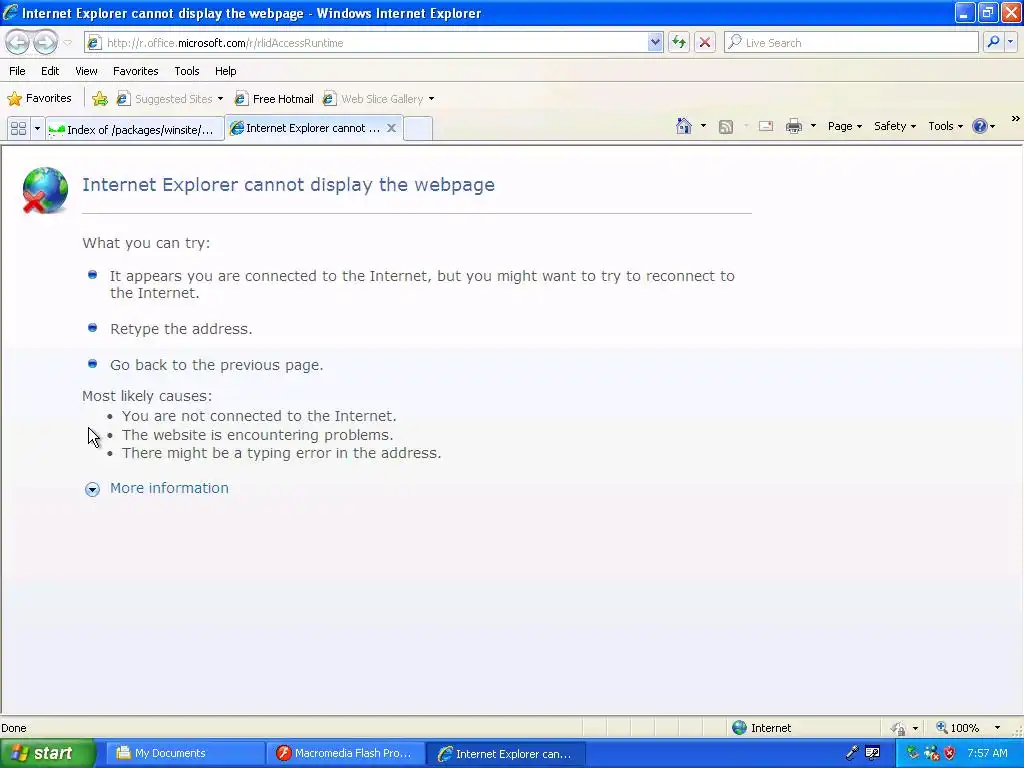Viewport: 1024px width, 768px height.
Task: Open the Suggested Sites link
Action: pos(165,99)
